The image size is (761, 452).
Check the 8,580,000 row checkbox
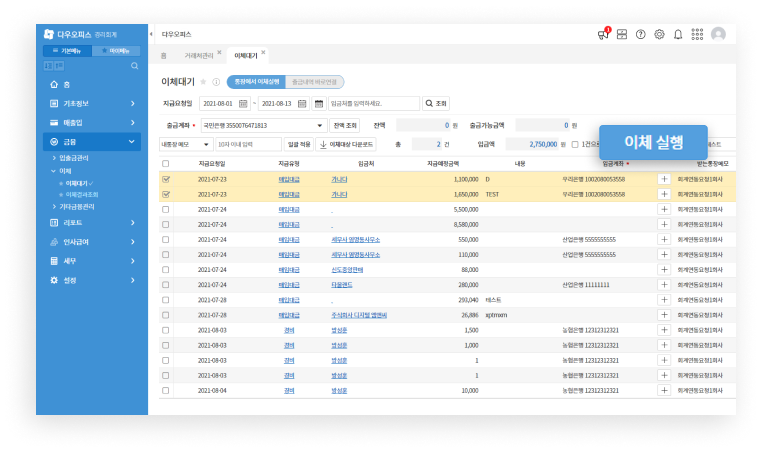click(x=165, y=224)
